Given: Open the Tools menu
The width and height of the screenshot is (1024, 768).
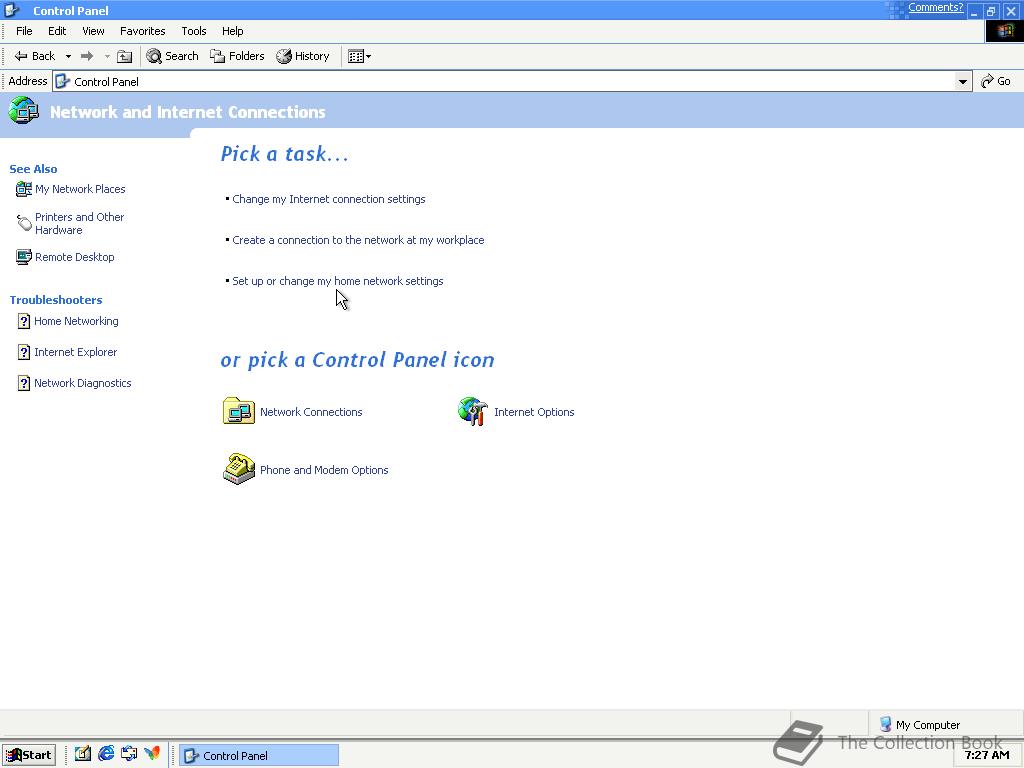Looking at the screenshot, I should pyautogui.click(x=194, y=31).
